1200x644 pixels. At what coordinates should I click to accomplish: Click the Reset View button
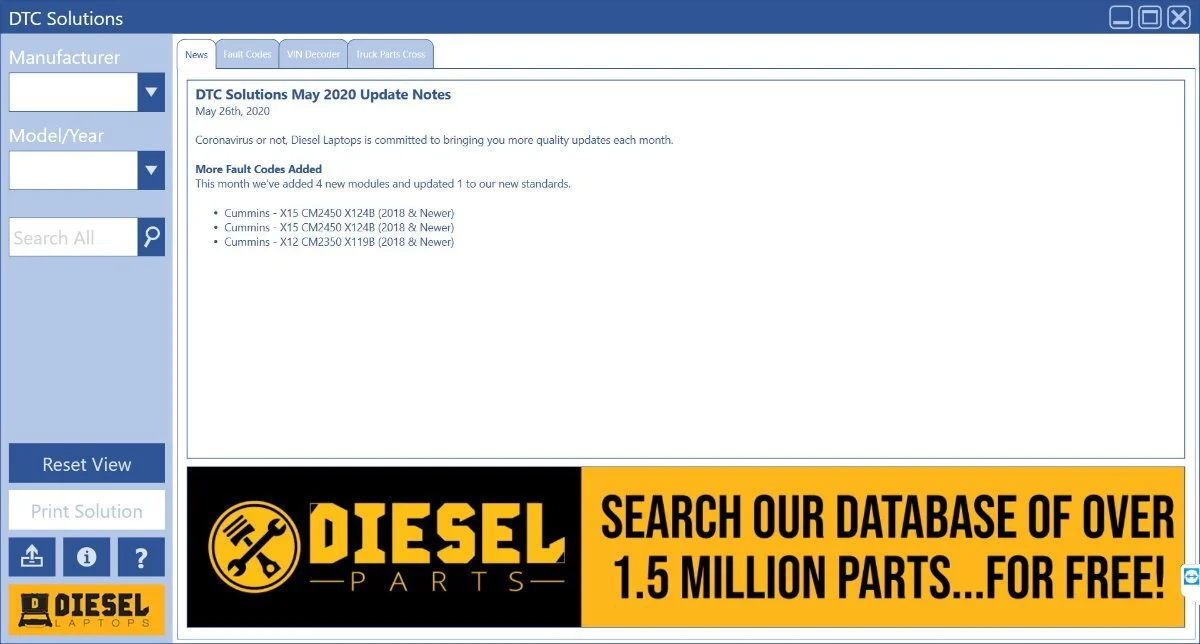(x=87, y=464)
